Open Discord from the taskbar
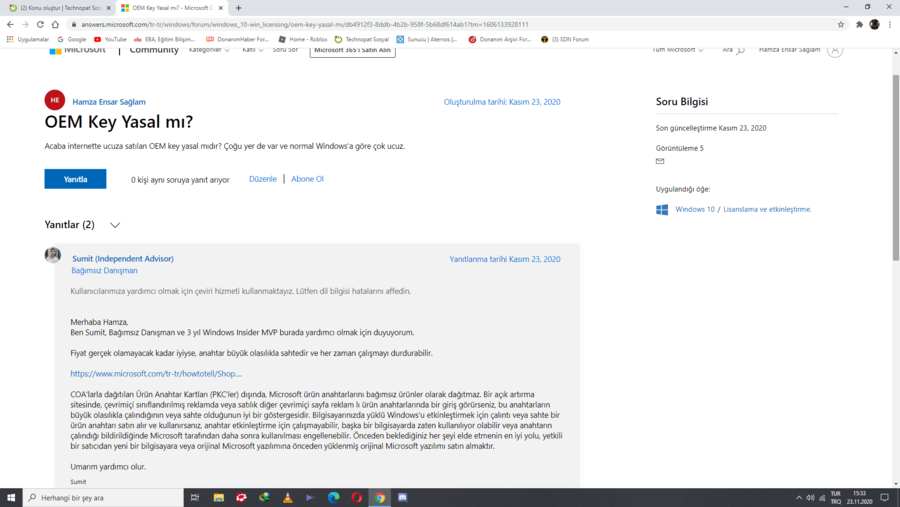The width and height of the screenshot is (900, 507). [x=402, y=498]
